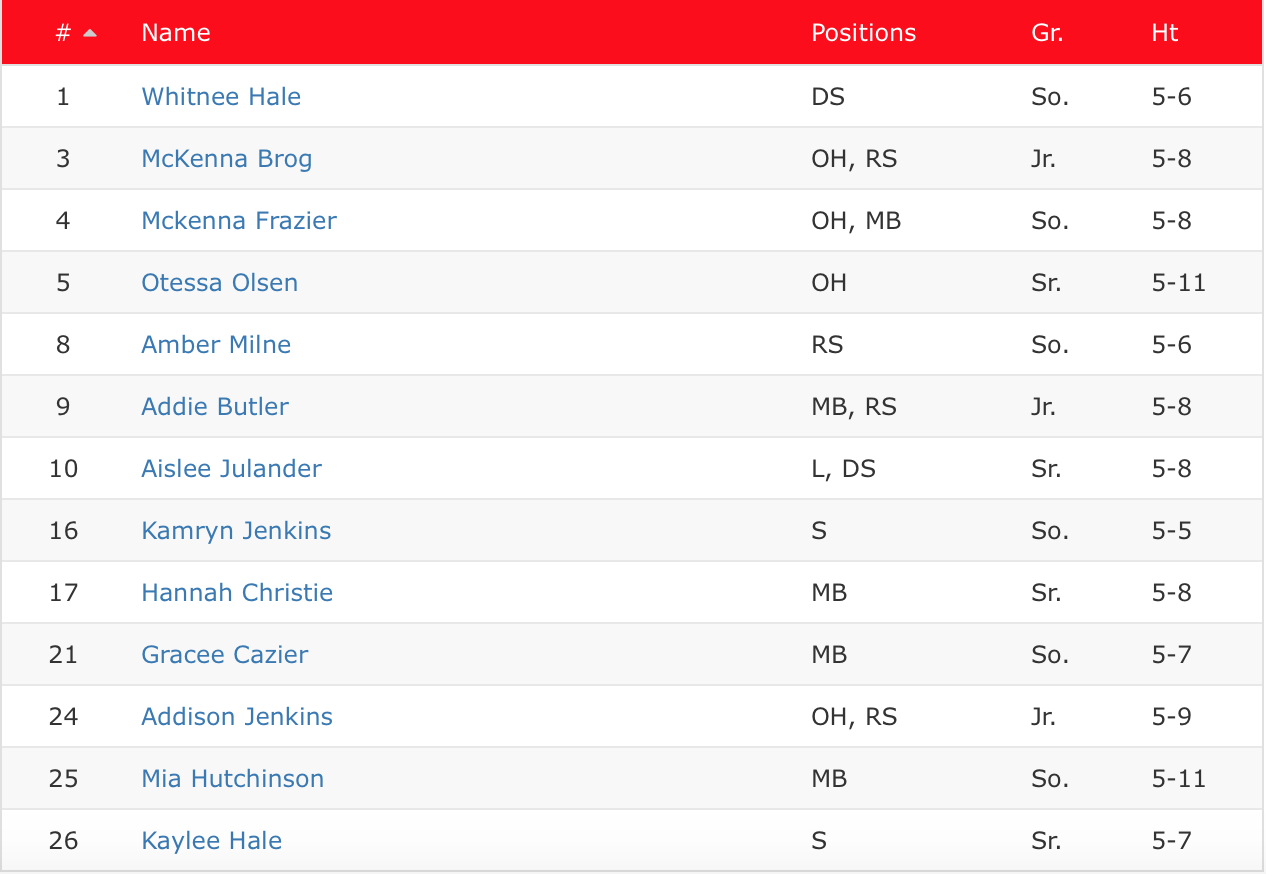The height and width of the screenshot is (874, 1266).
Task: Click the # column header
Action: point(63,33)
